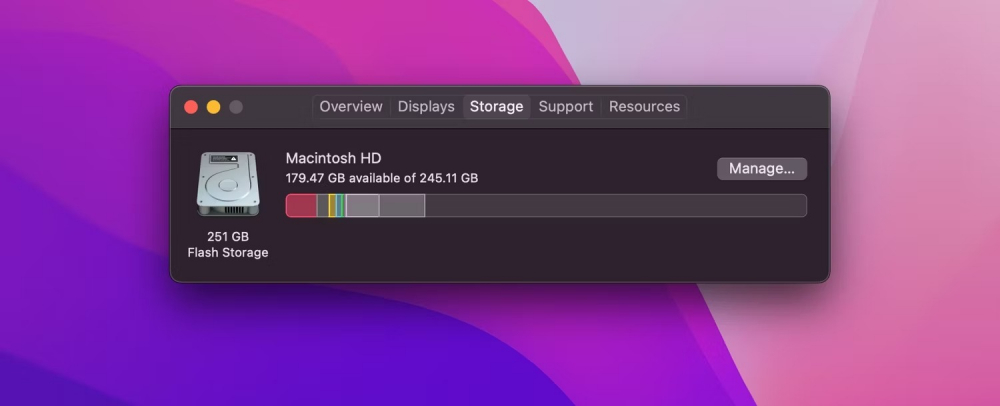Open the Overview tab

pos(351,107)
